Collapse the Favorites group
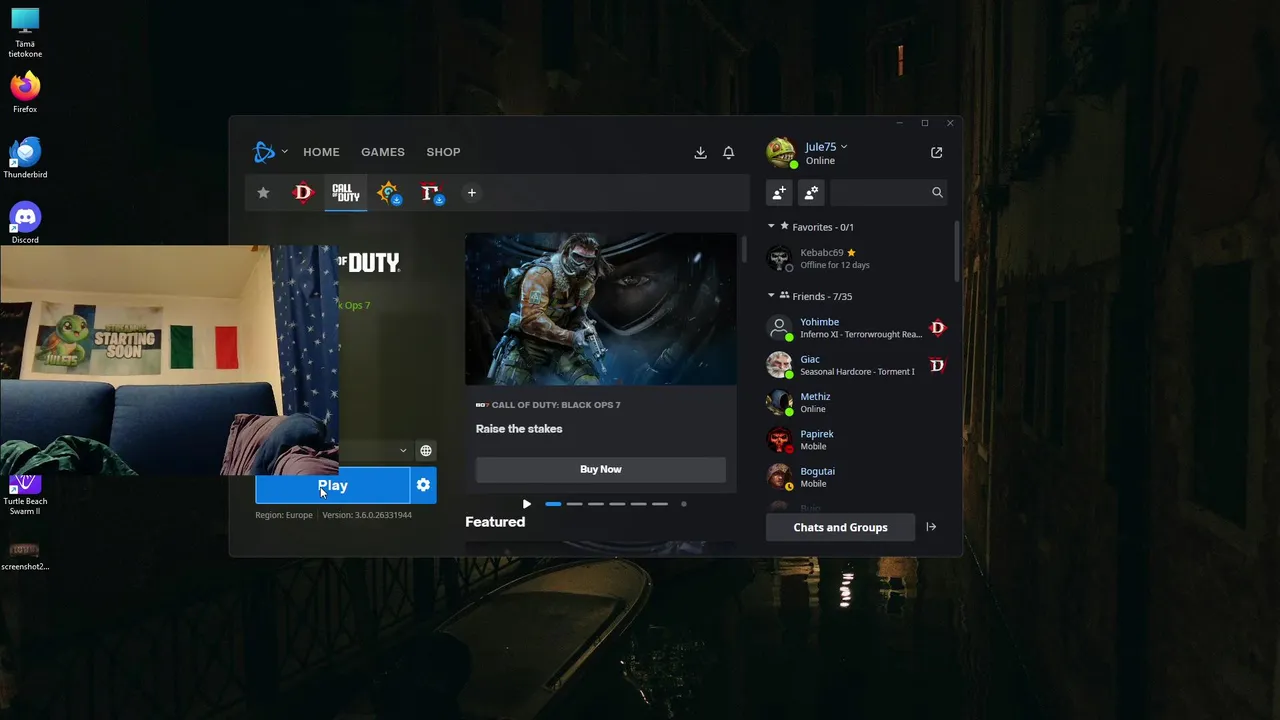The image size is (1280, 720). pyautogui.click(x=771, y=227)
